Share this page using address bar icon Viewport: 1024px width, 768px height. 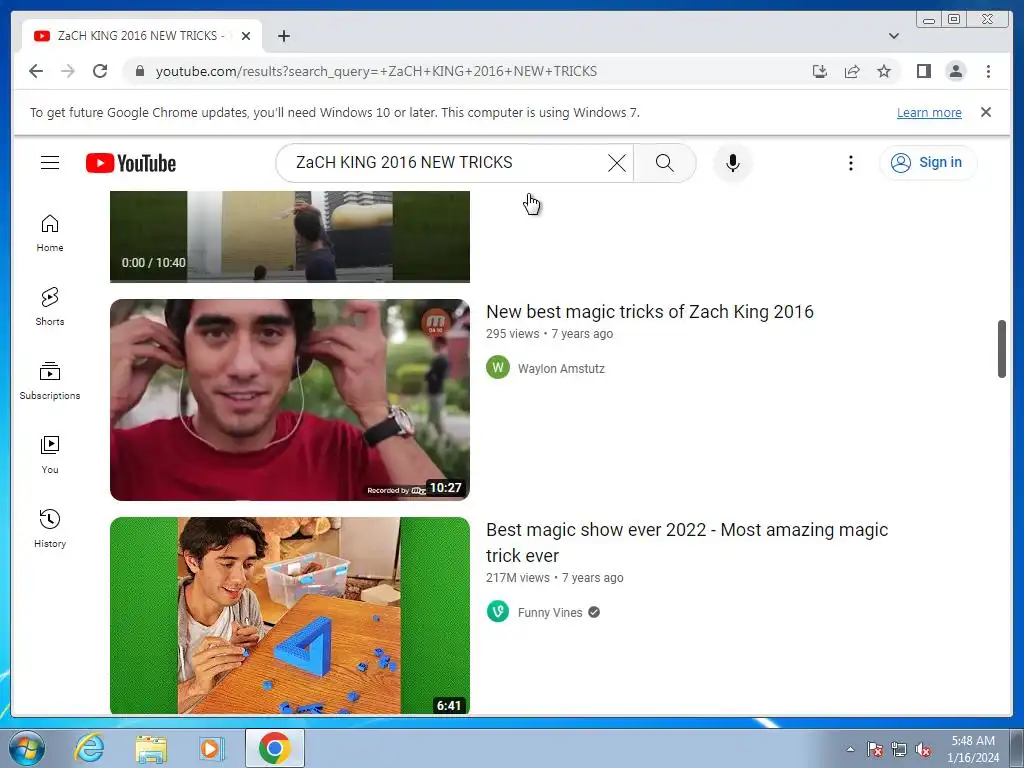click(x=852, y=71)
